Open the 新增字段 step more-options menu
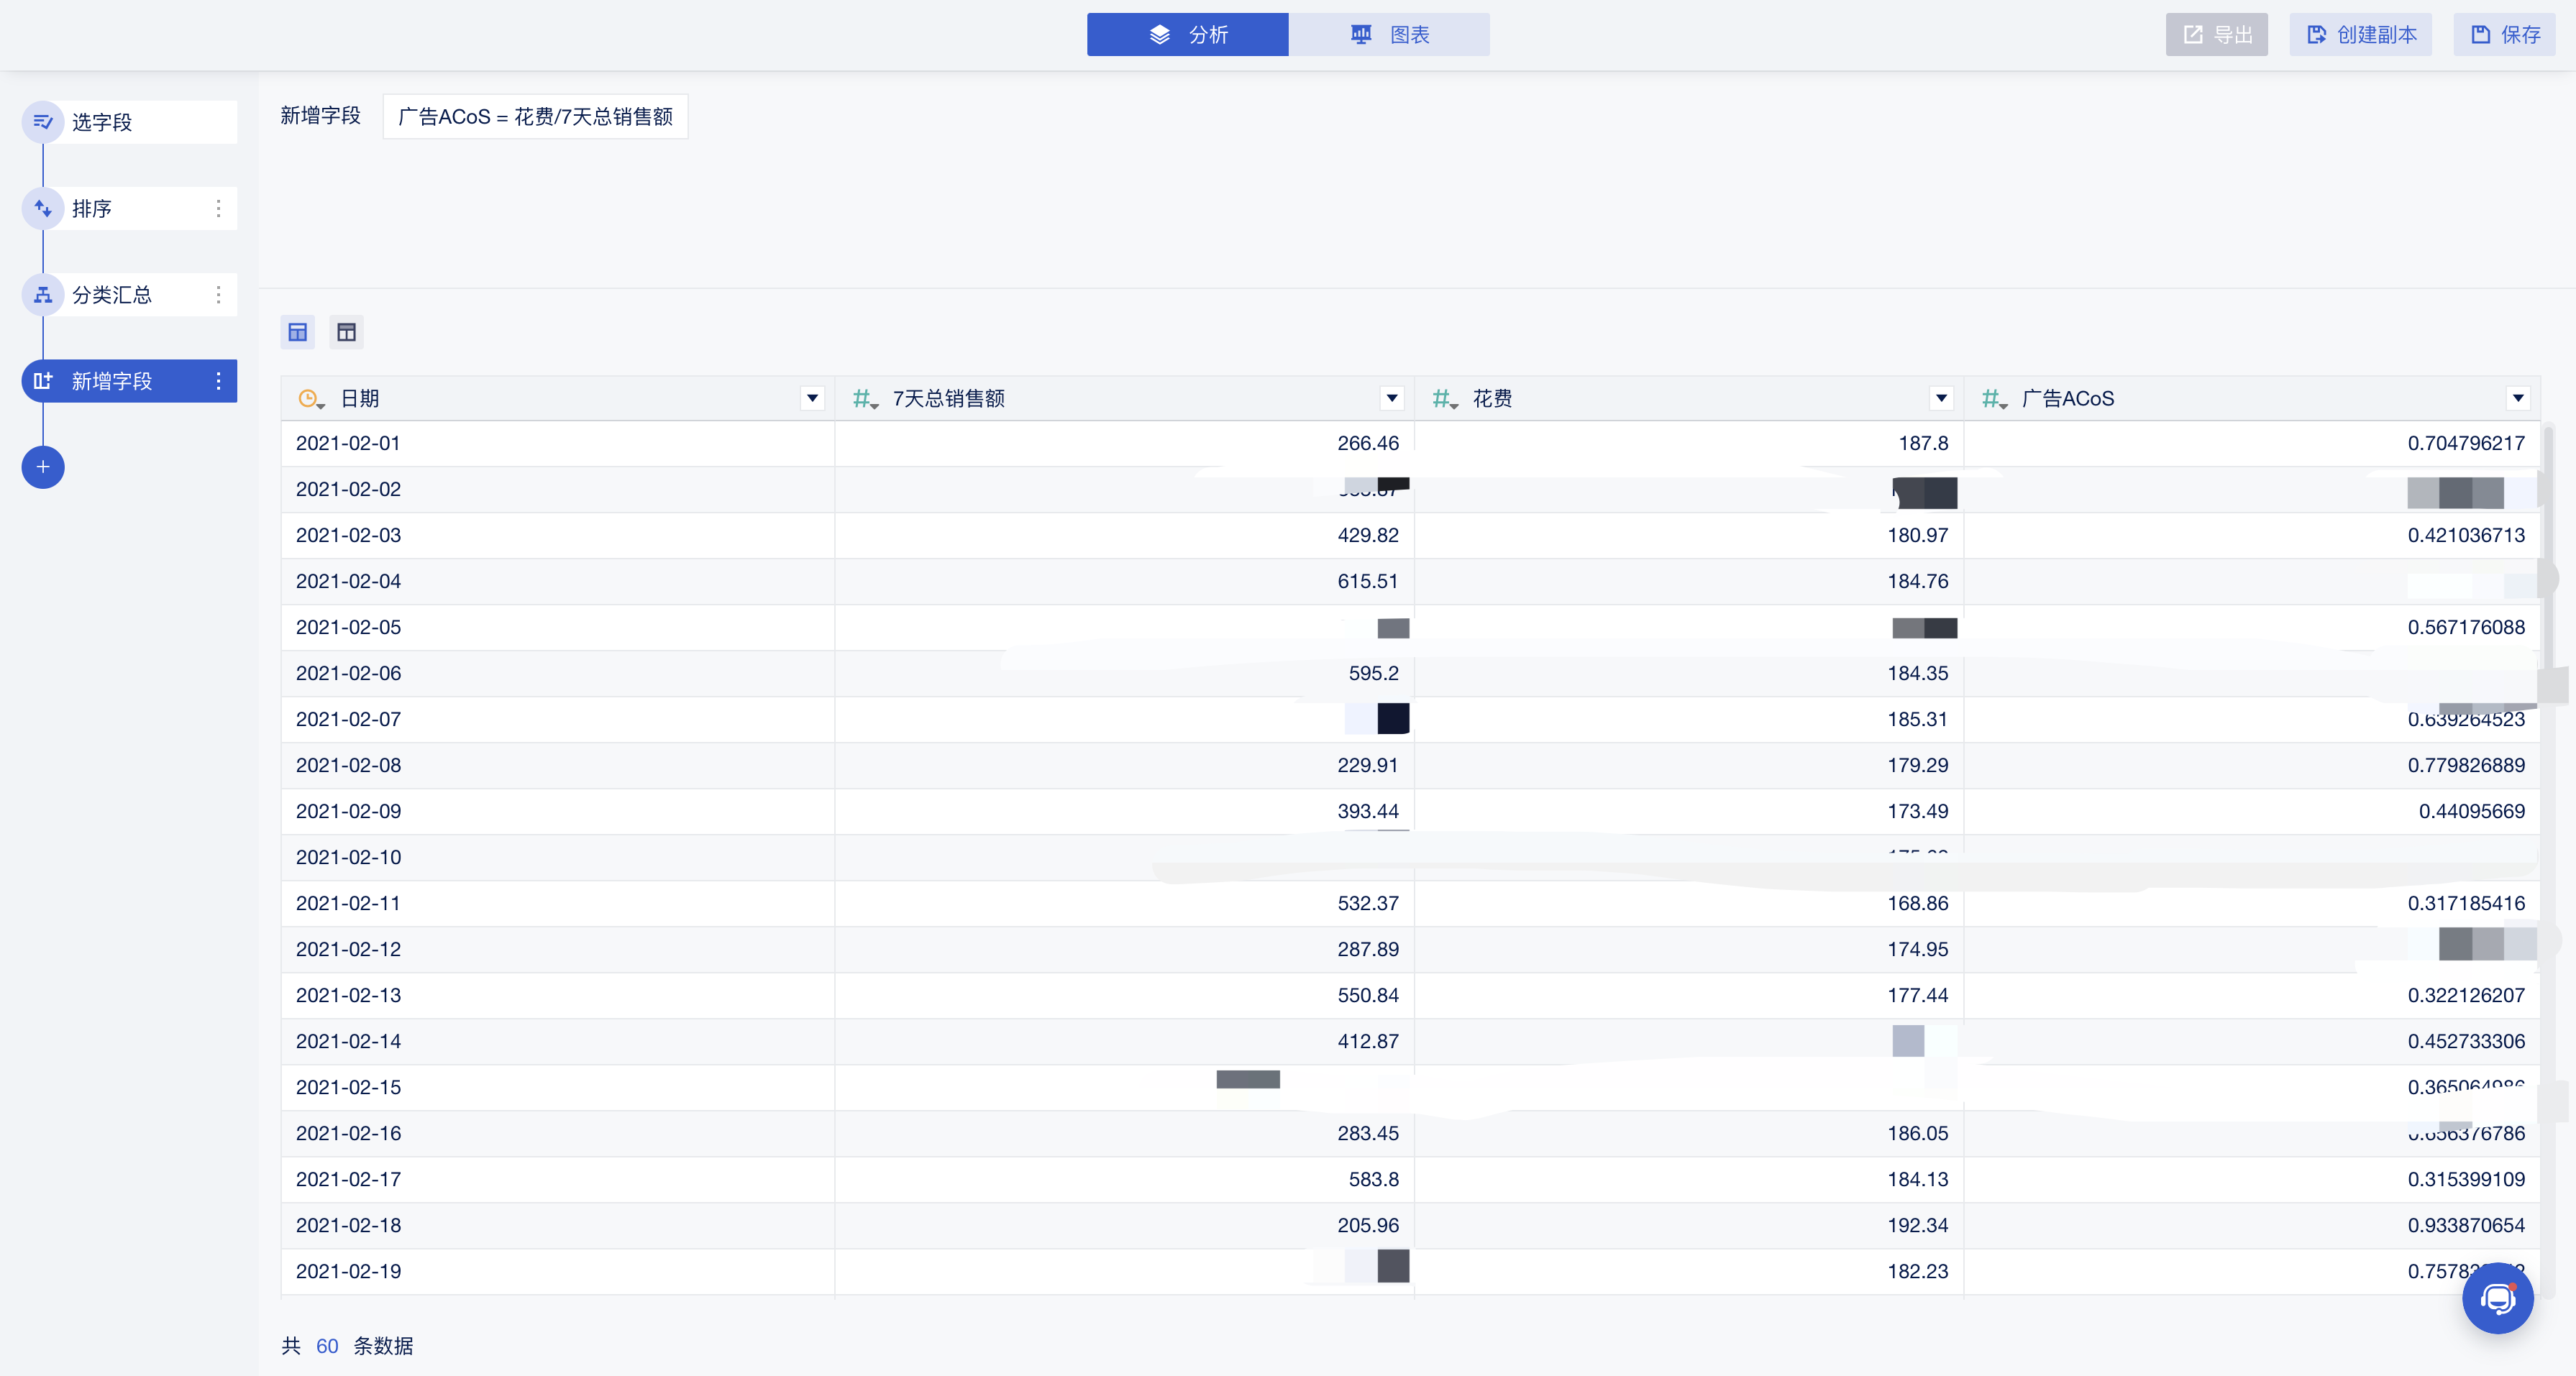This screenshot has width=2576, height=1376. coord(218,381)
